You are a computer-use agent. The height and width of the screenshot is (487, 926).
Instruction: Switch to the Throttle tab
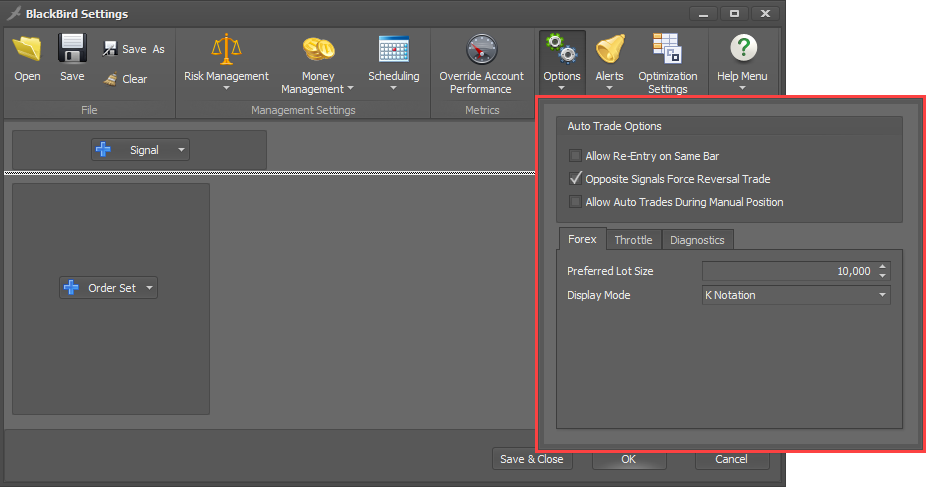(634, 240)
